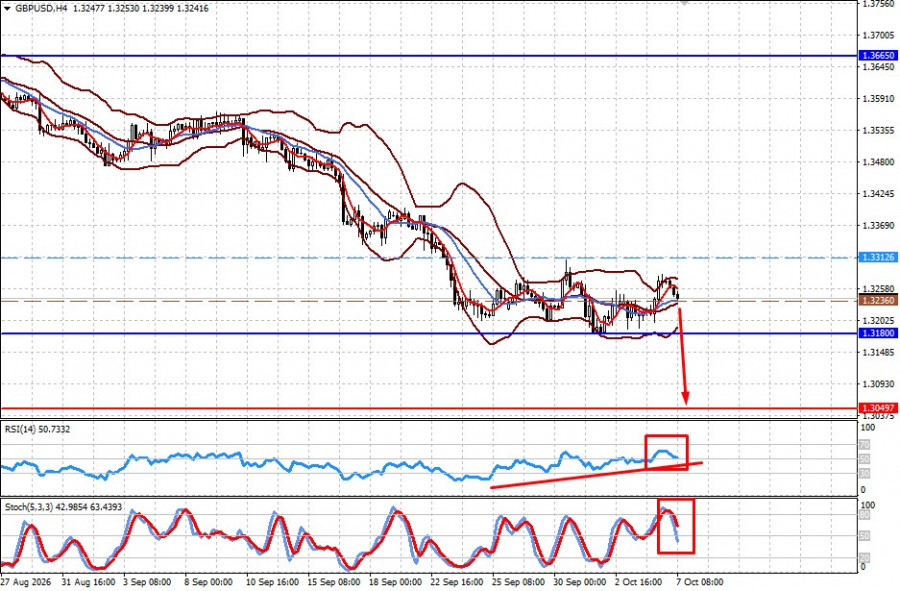
Task: Click the RSI(14) 50.7332 indicator label
Action: tap(37, 429)
